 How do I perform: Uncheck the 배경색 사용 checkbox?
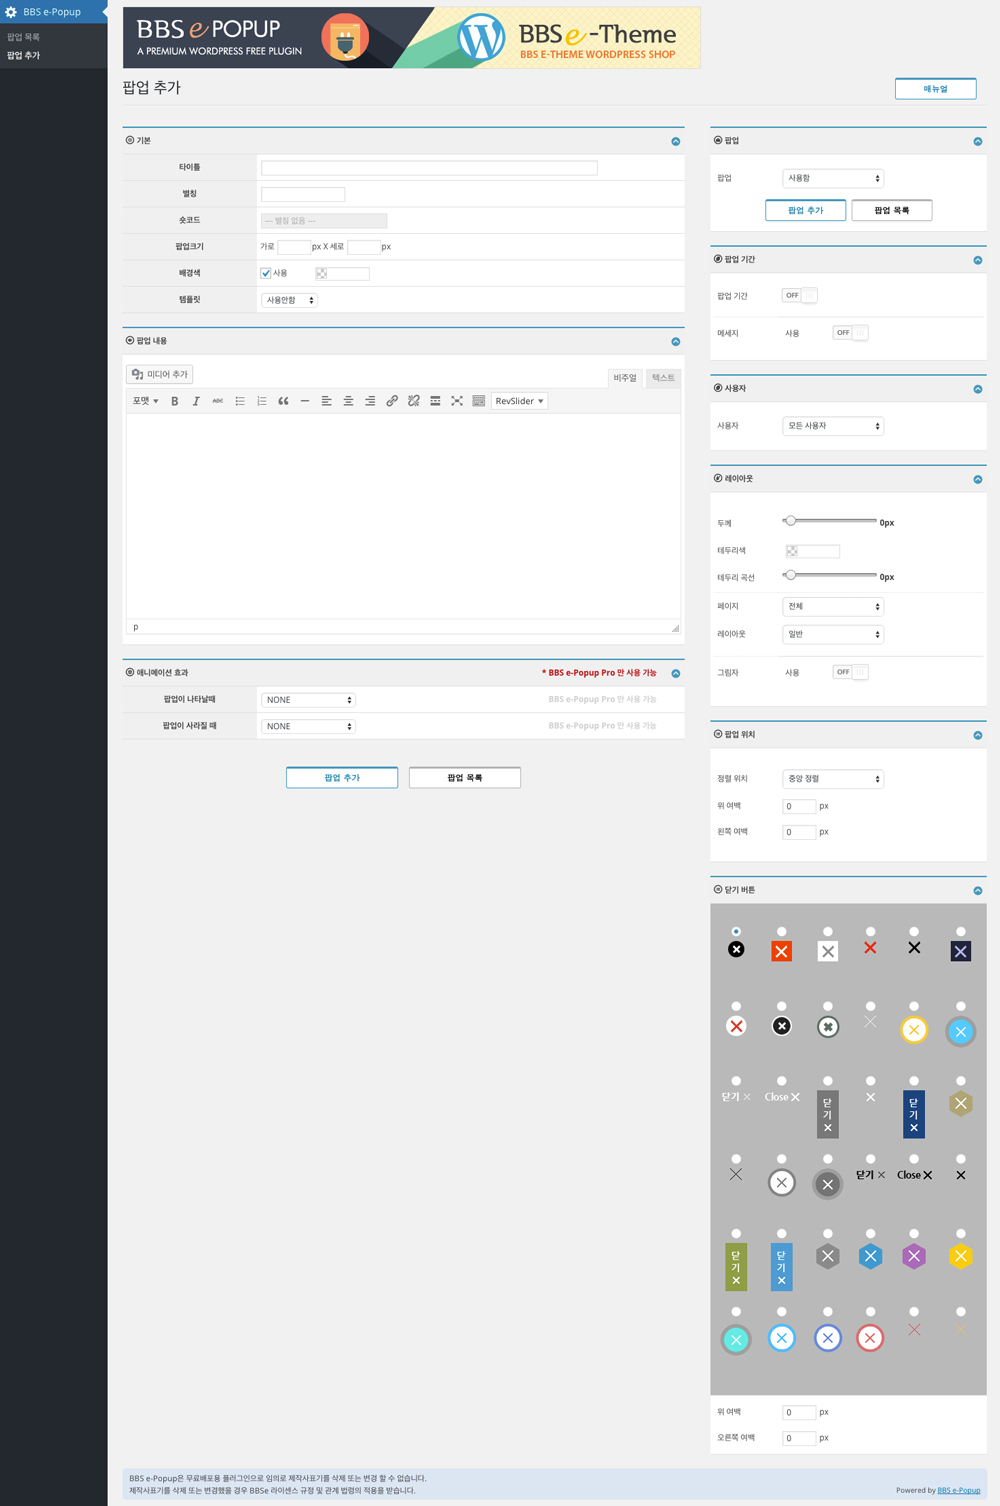coord(266,273)
